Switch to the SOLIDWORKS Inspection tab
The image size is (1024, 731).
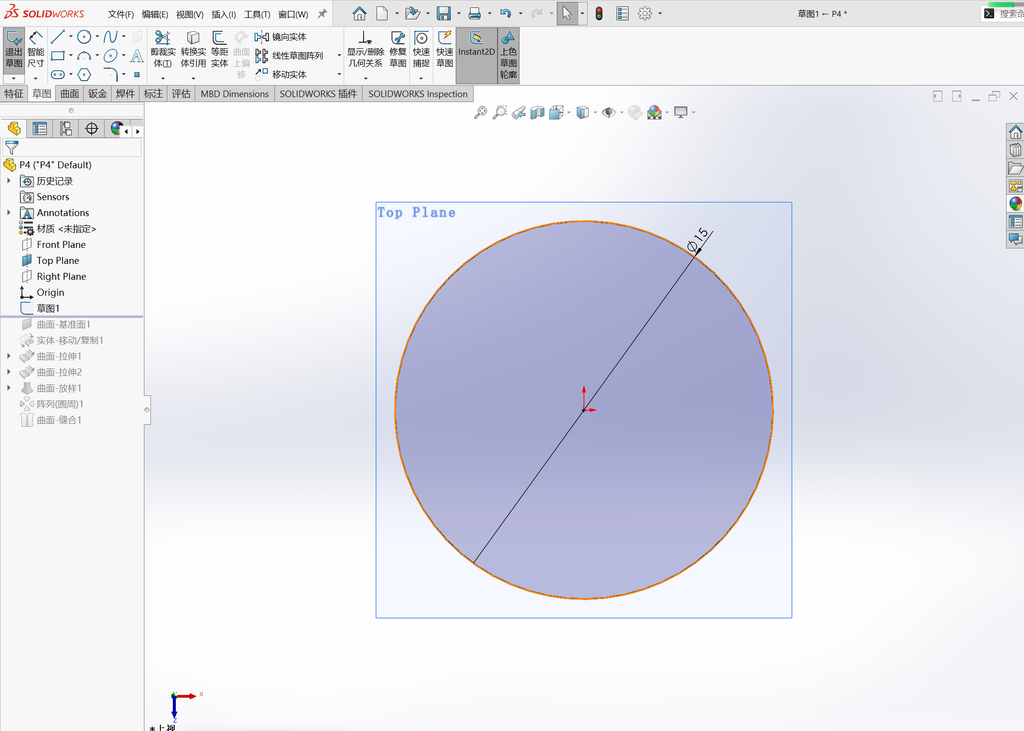pos(418,93)
